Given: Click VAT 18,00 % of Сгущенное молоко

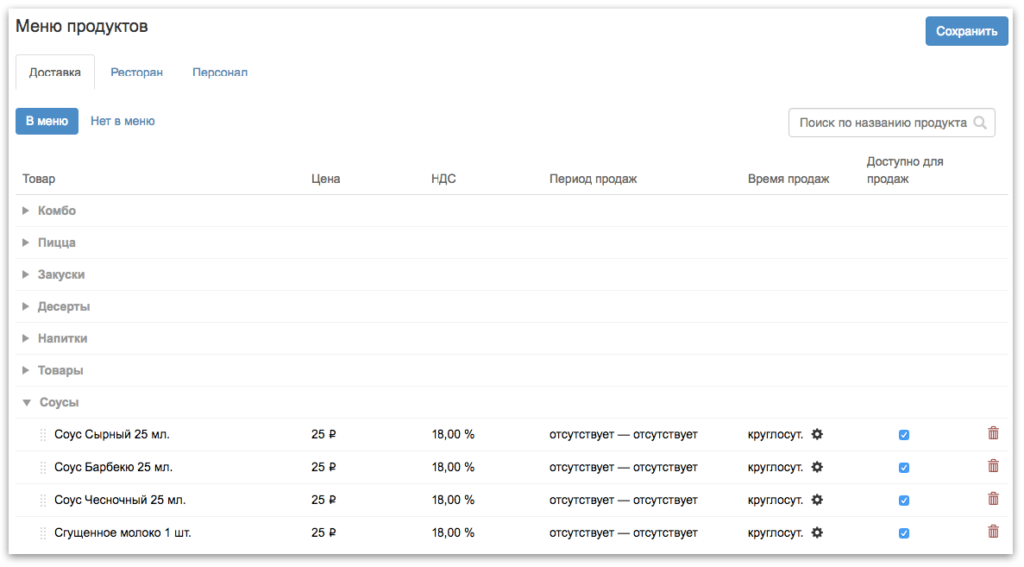Looking at the screenshot, I should (453, 532).
